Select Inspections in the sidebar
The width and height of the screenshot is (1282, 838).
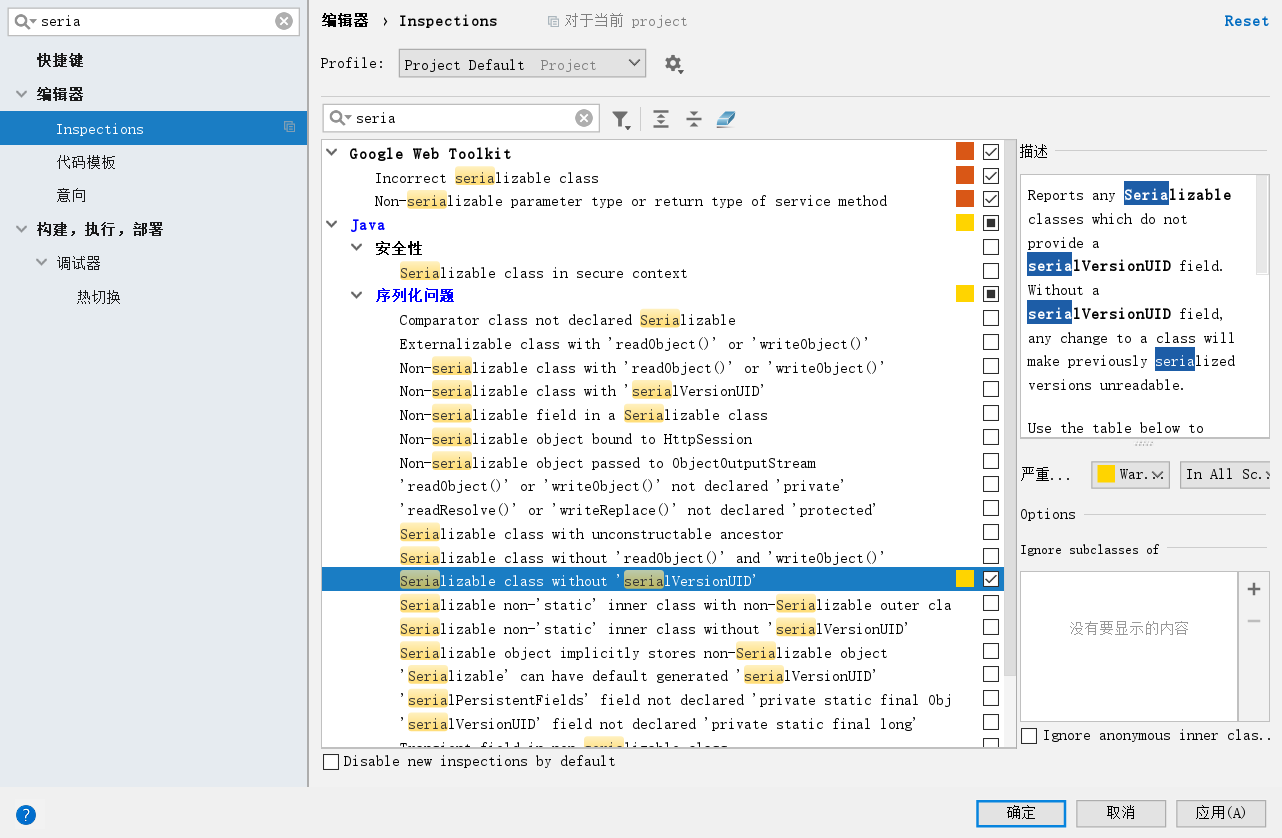pos(154,128)
